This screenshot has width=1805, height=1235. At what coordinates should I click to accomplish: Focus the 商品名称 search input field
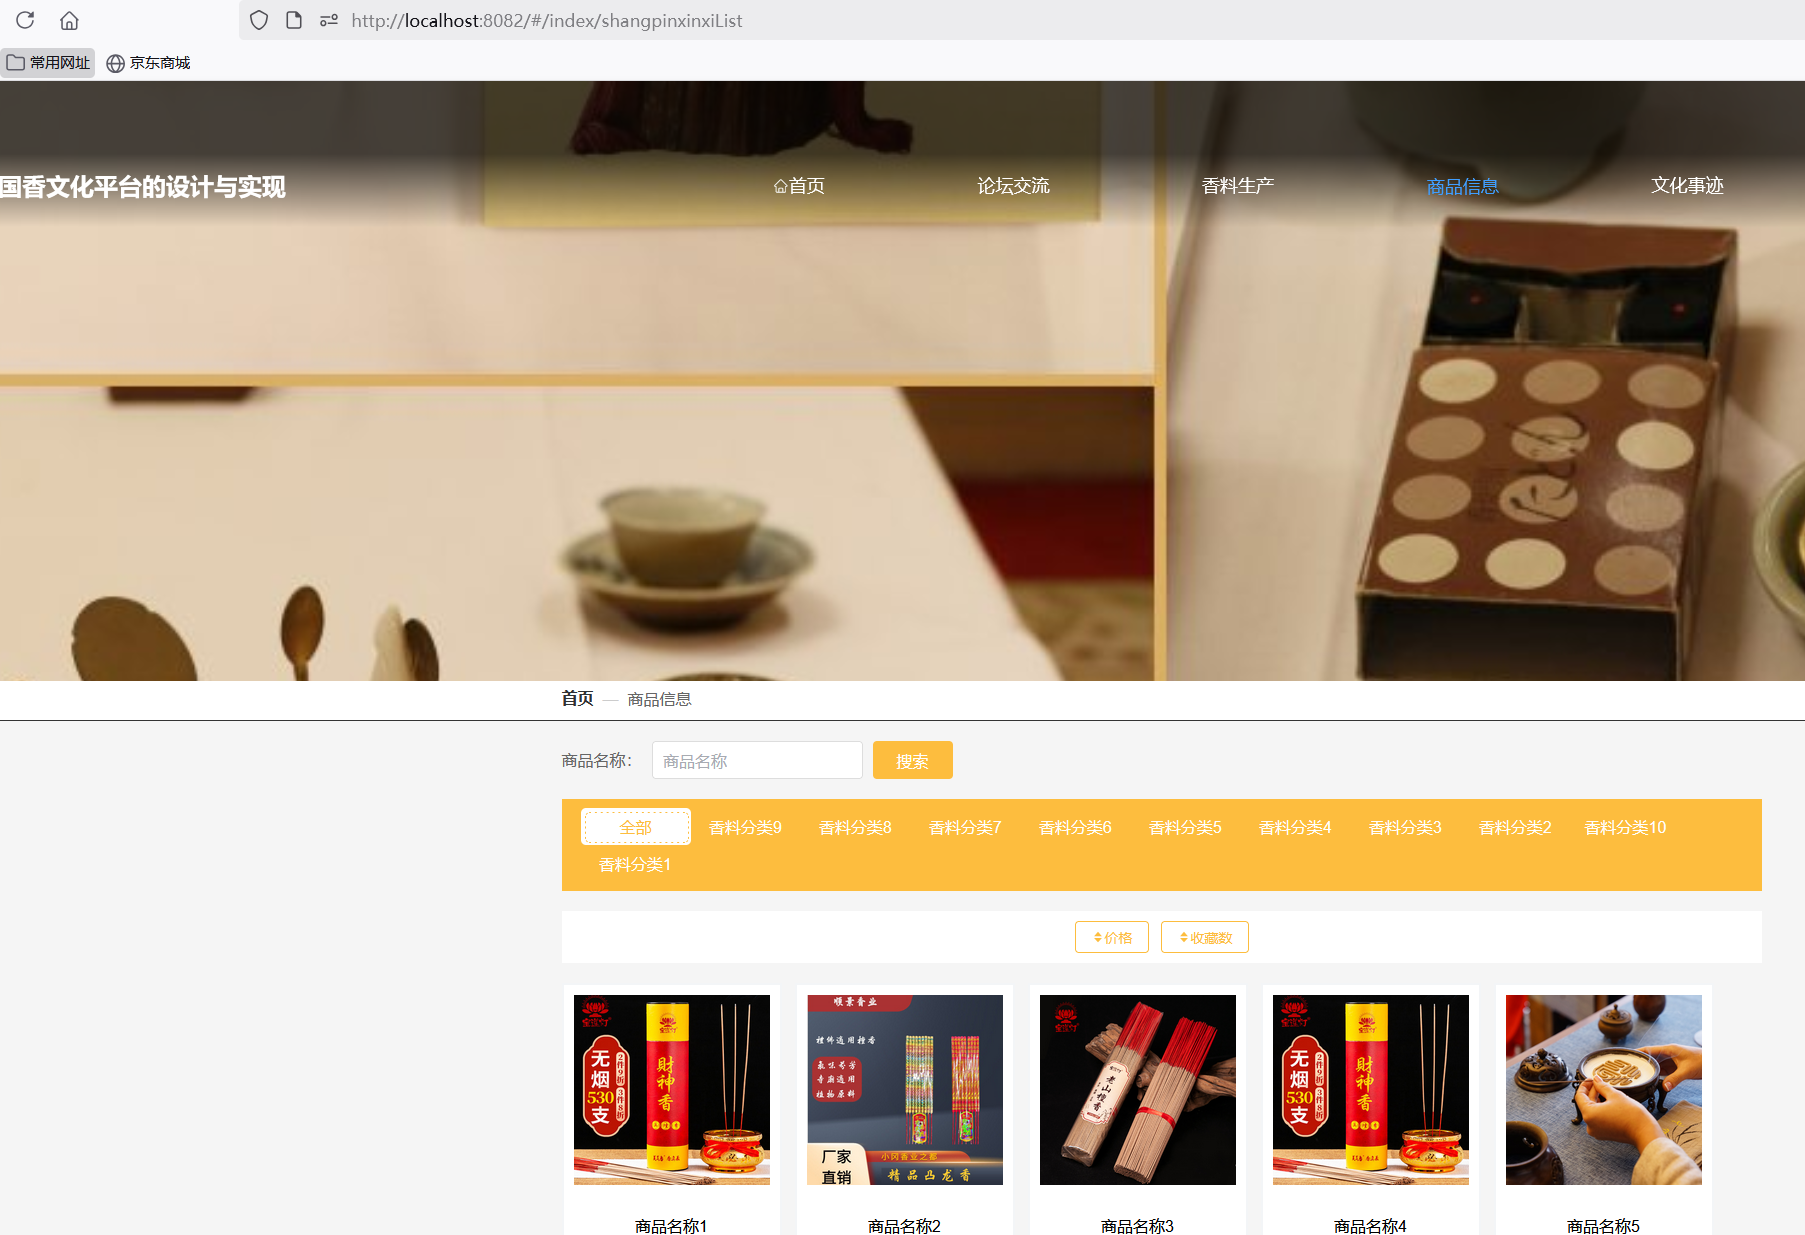756,761
